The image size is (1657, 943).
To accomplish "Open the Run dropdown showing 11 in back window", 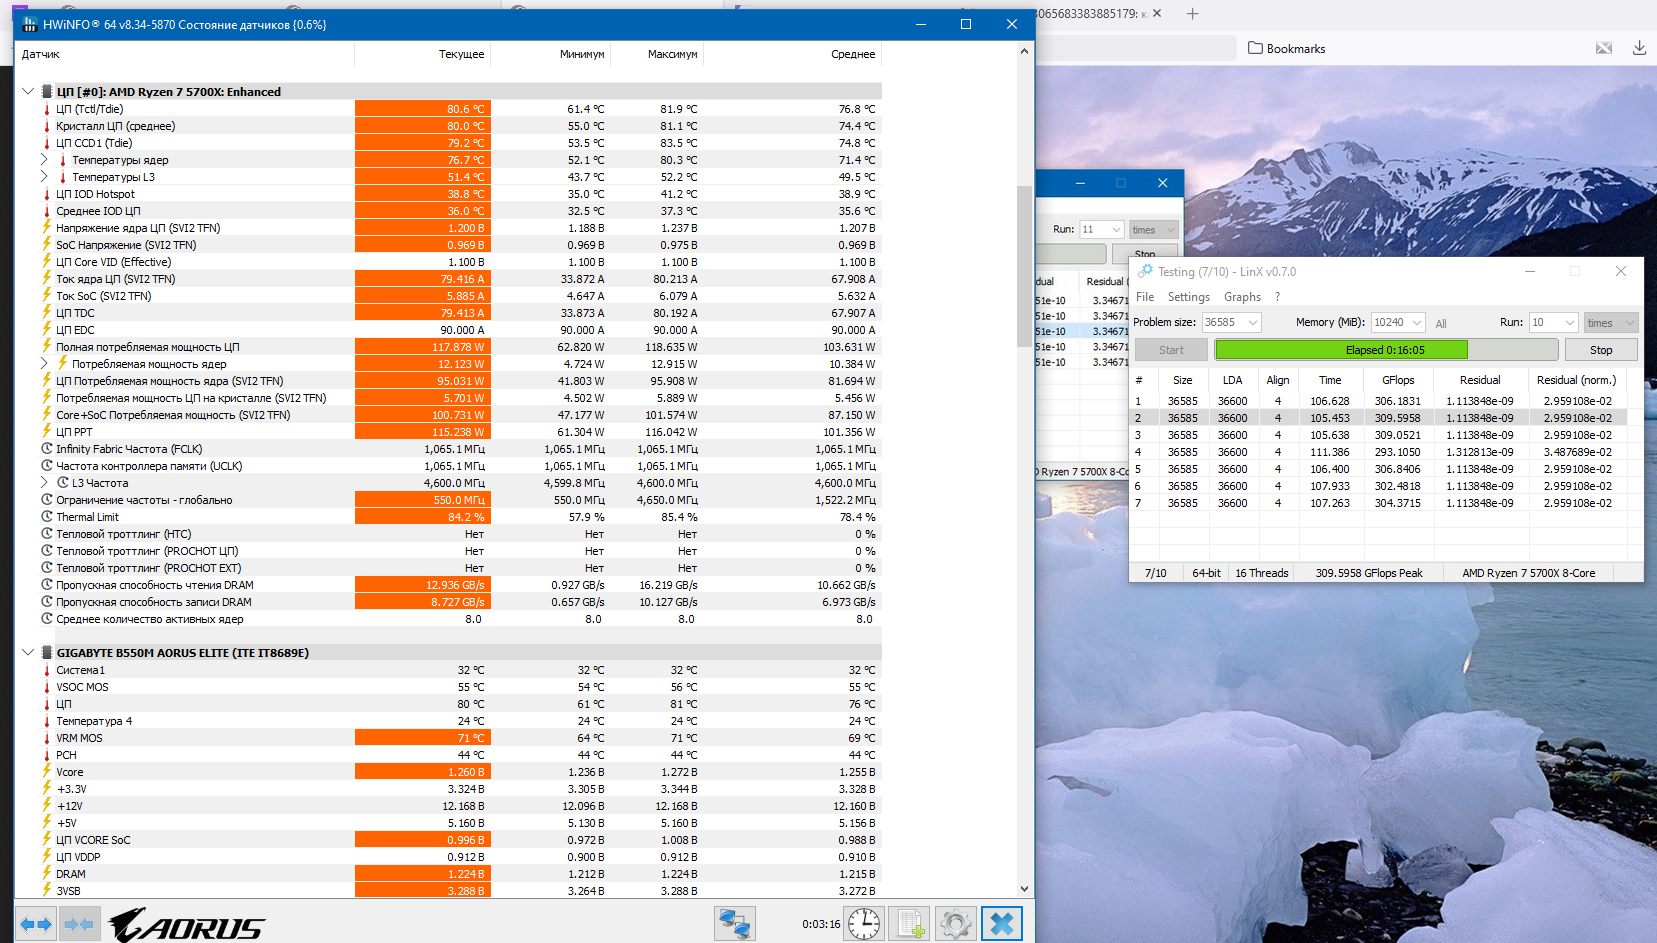I will (1117, 229).
